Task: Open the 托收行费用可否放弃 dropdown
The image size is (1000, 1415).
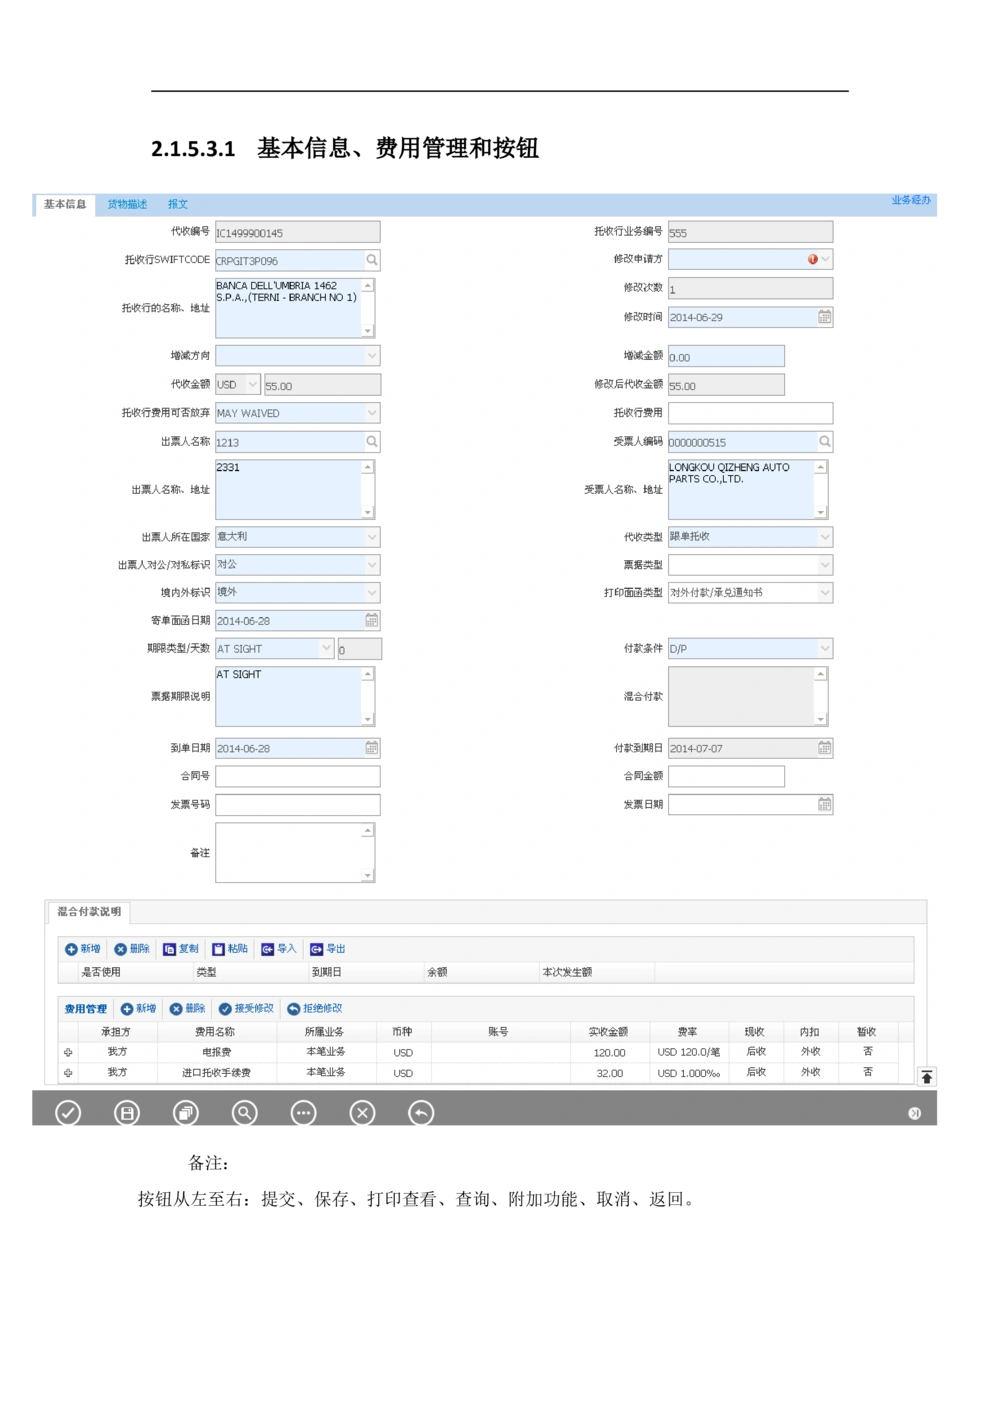Action: [372, 413]
